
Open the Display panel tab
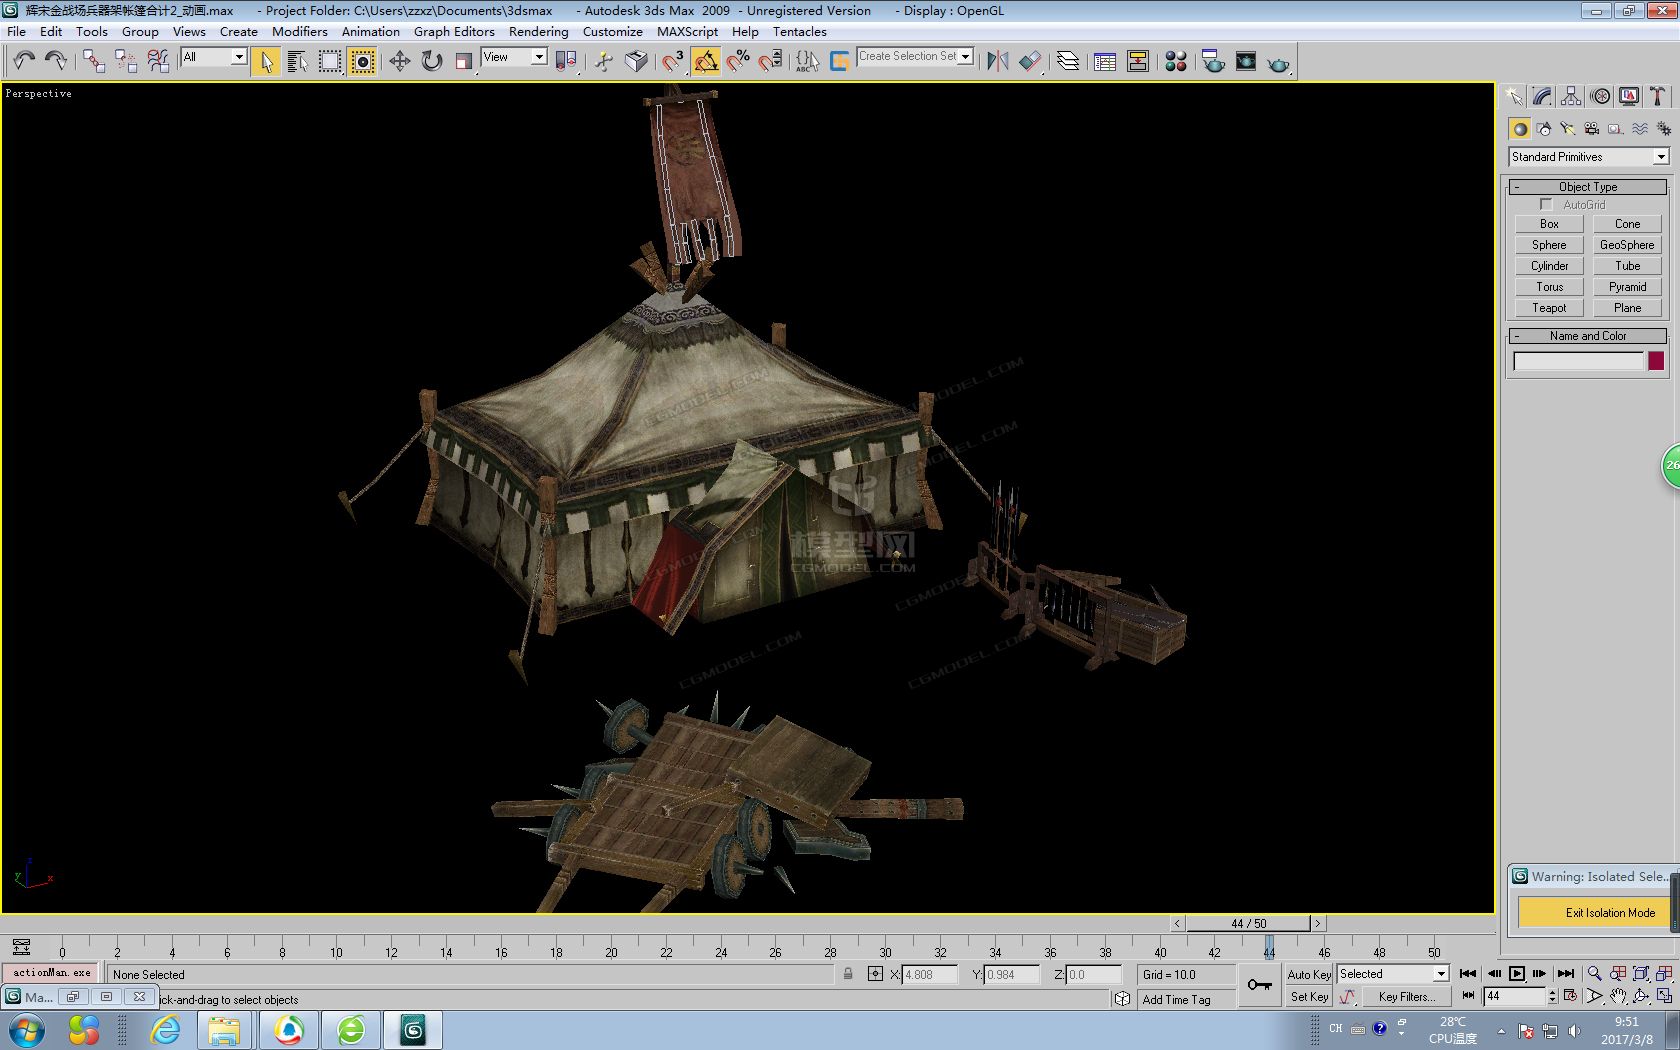click(x=1630, y=96)
